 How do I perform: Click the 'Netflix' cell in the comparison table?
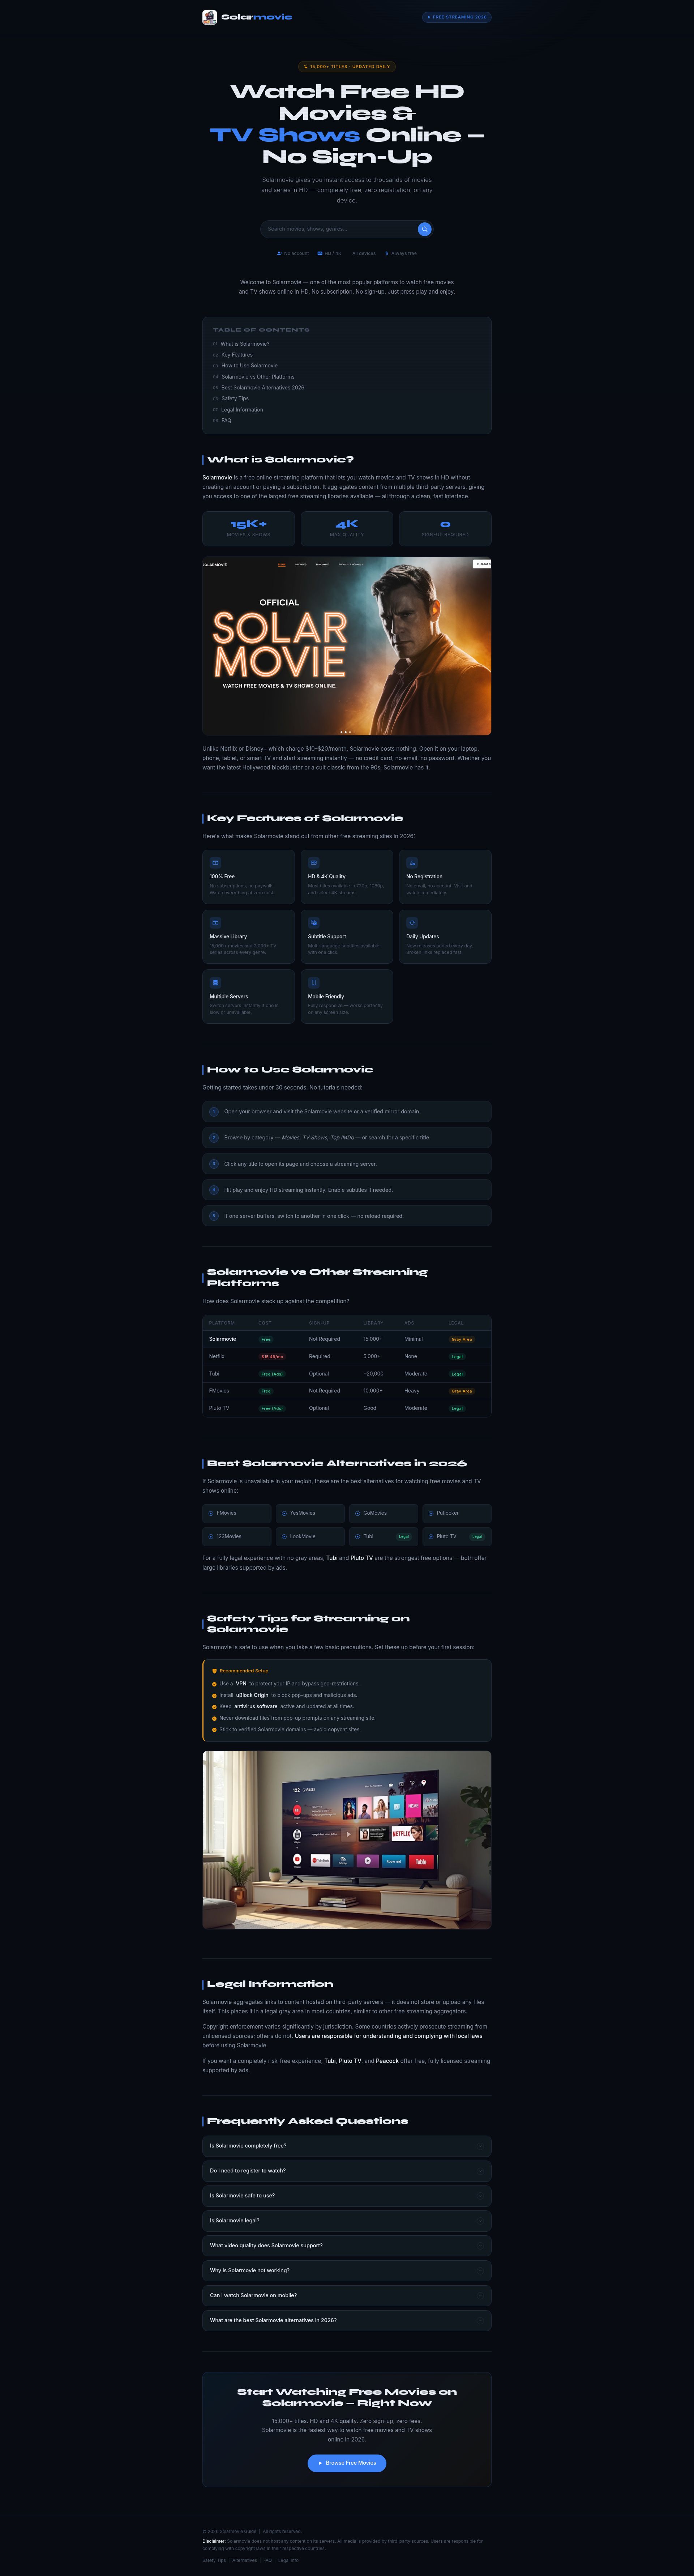[217, 1356]
